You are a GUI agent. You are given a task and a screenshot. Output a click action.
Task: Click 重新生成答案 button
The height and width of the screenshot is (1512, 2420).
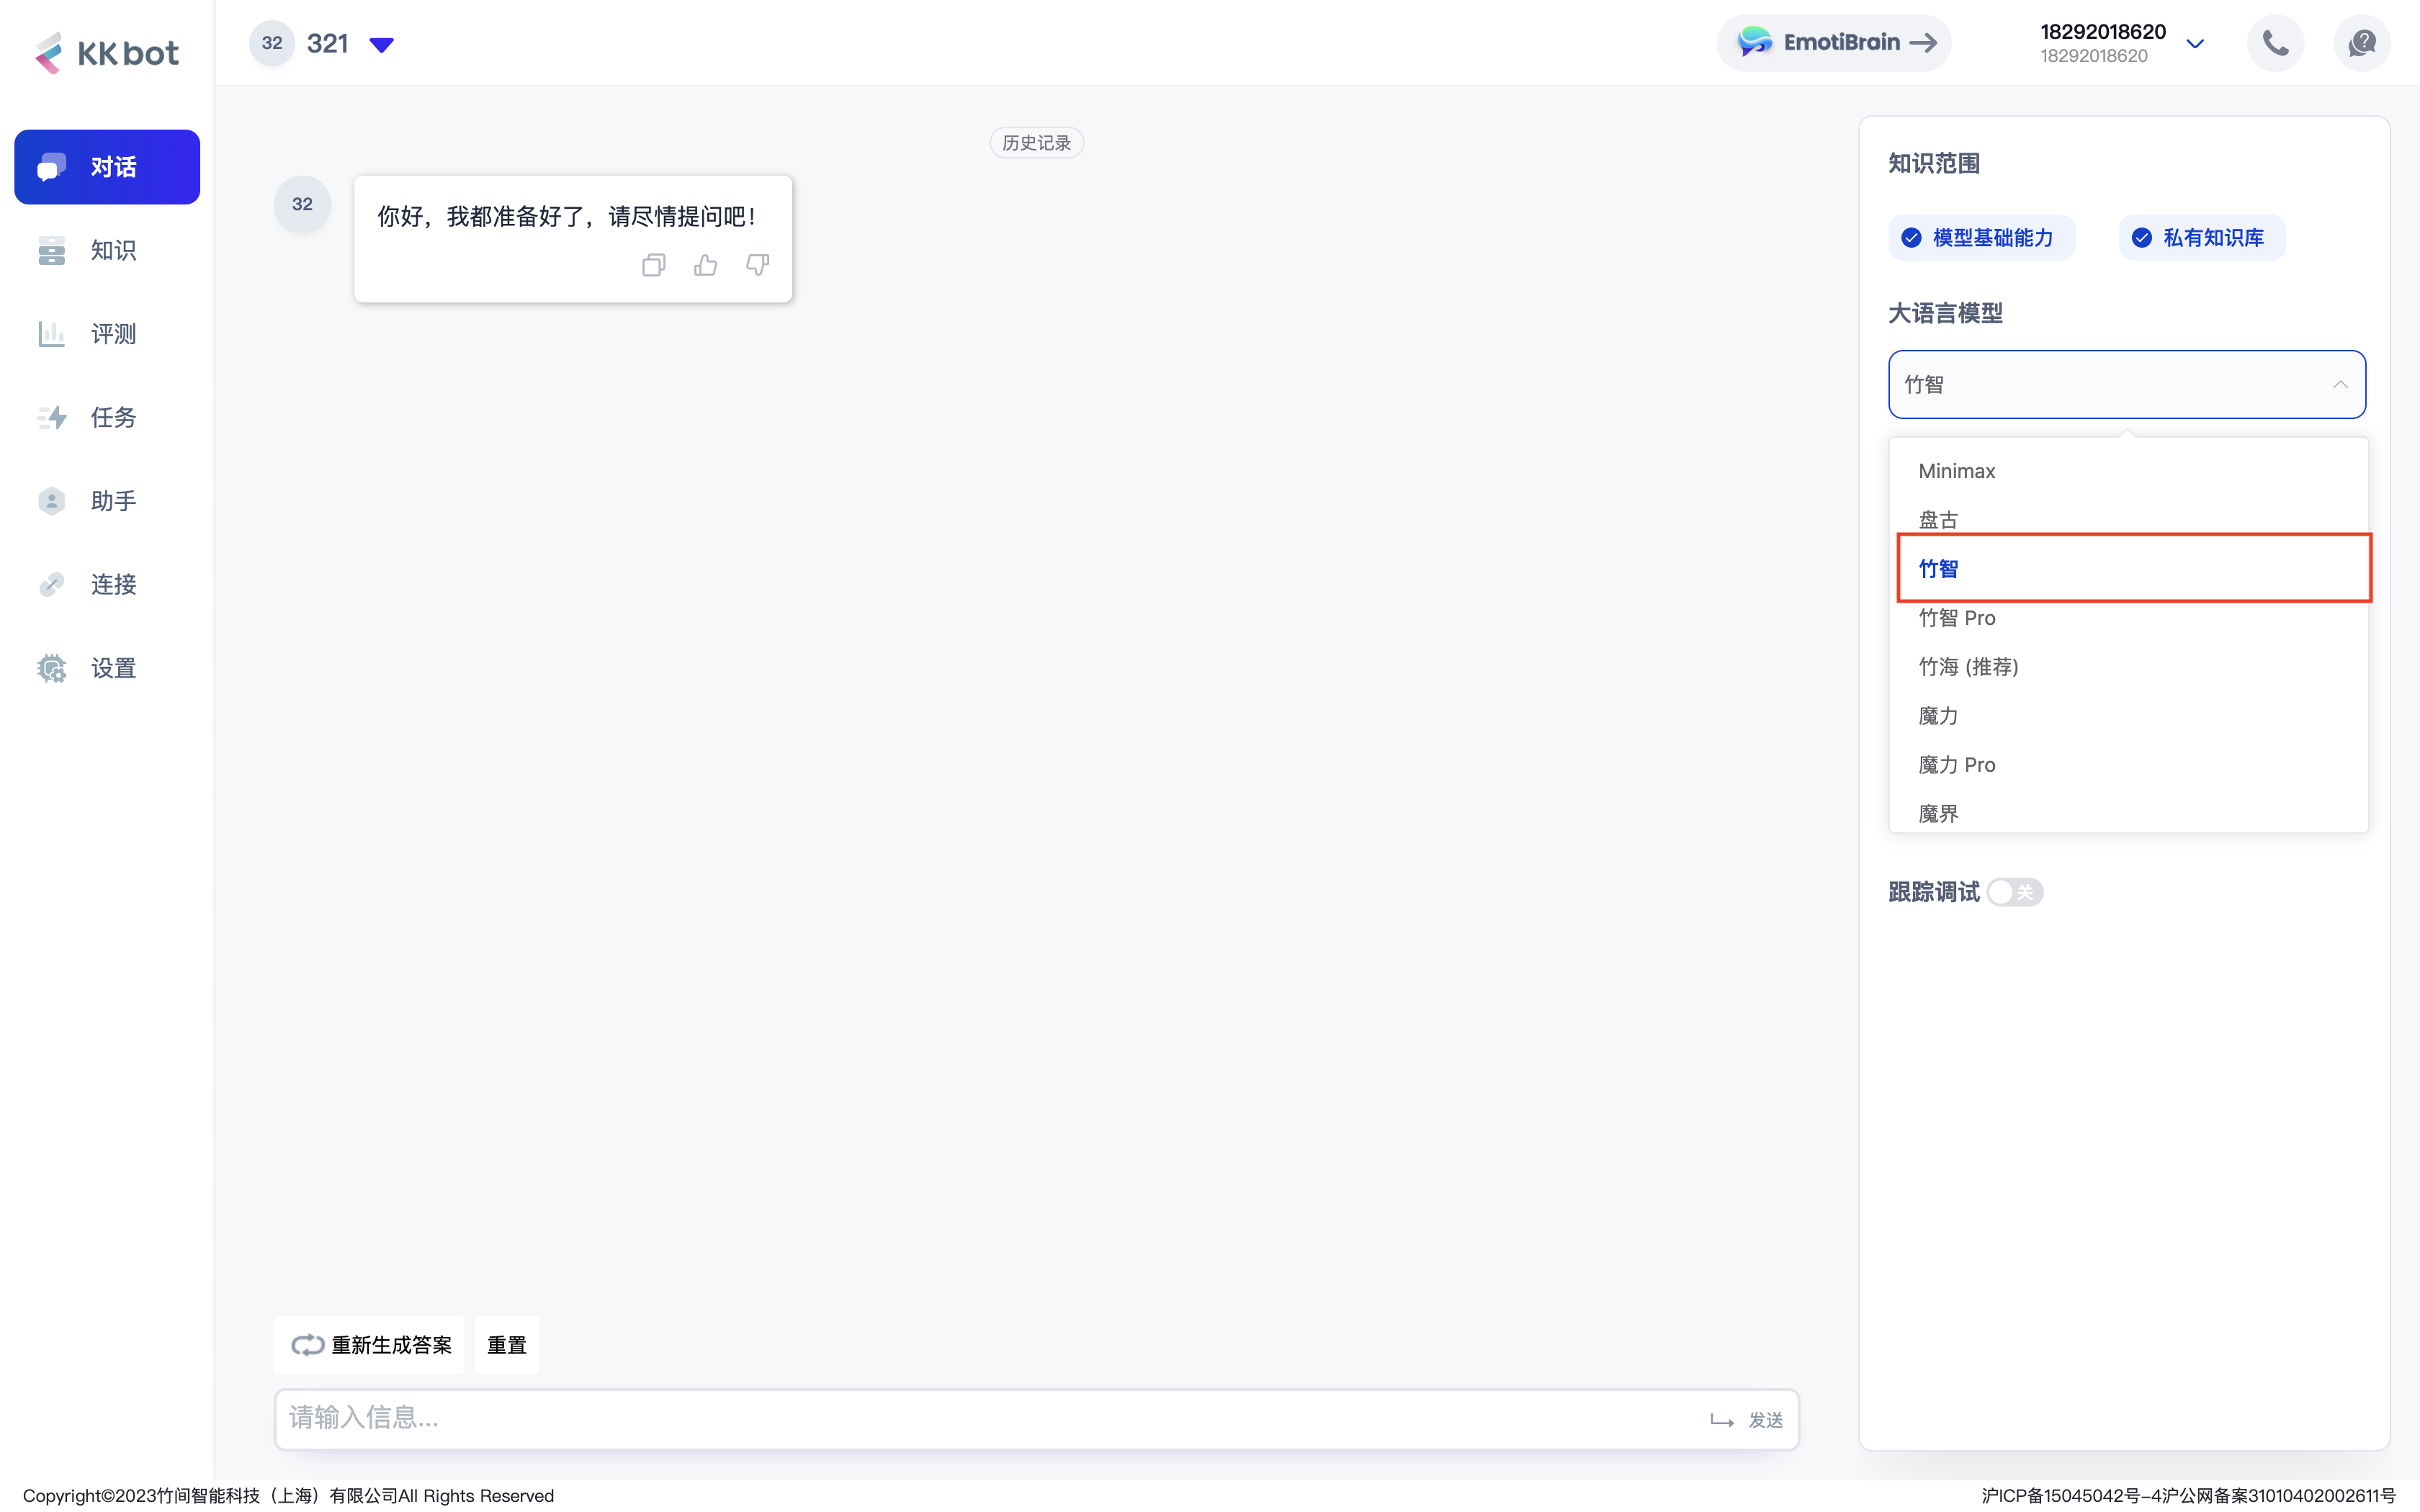[x=370, y=1345]
